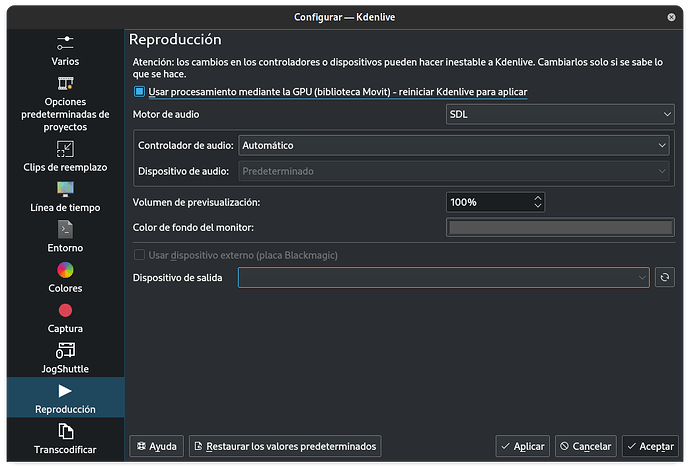The image size is (690, 468).
Task: Switch to the Varios settings page label
Action: click(x=65, y=61)
